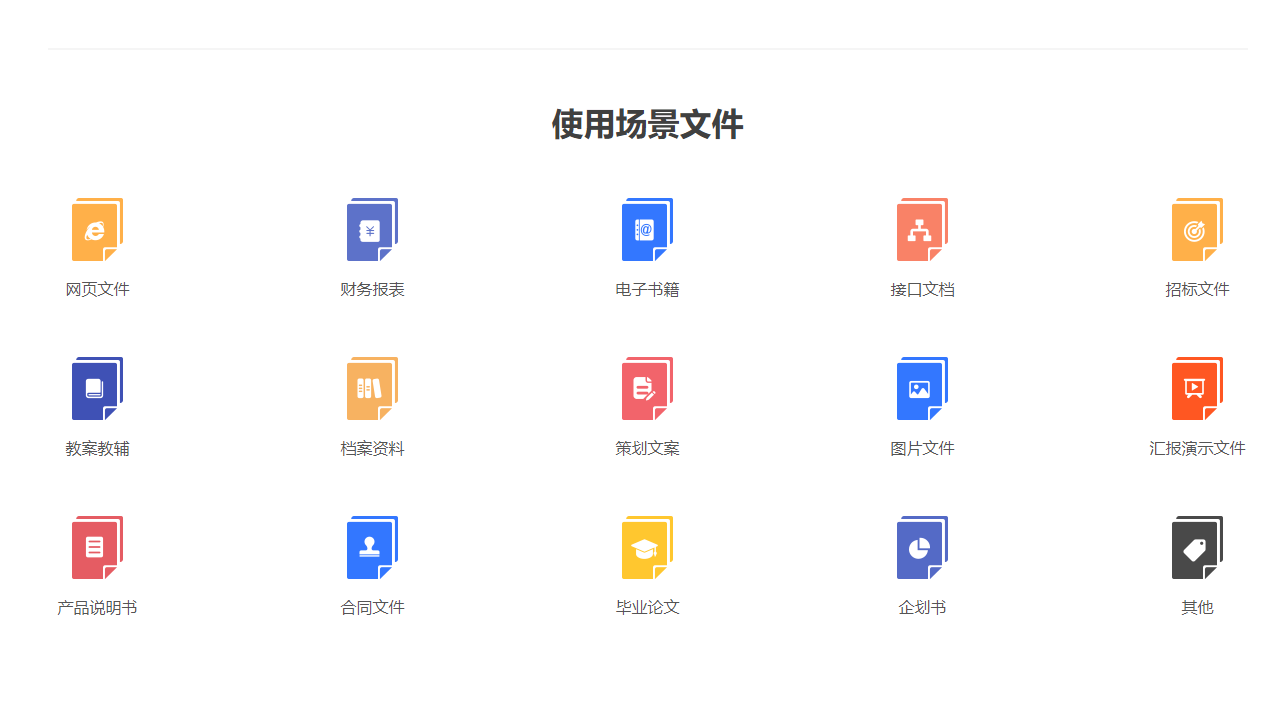Click the 合同文件 text label

coord(371,607)
